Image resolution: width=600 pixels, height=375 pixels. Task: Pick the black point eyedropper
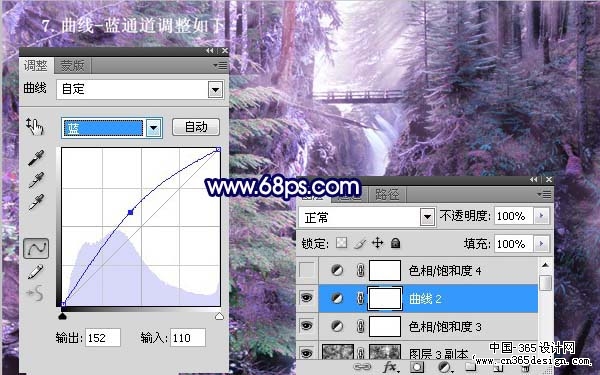click(36, 158)
